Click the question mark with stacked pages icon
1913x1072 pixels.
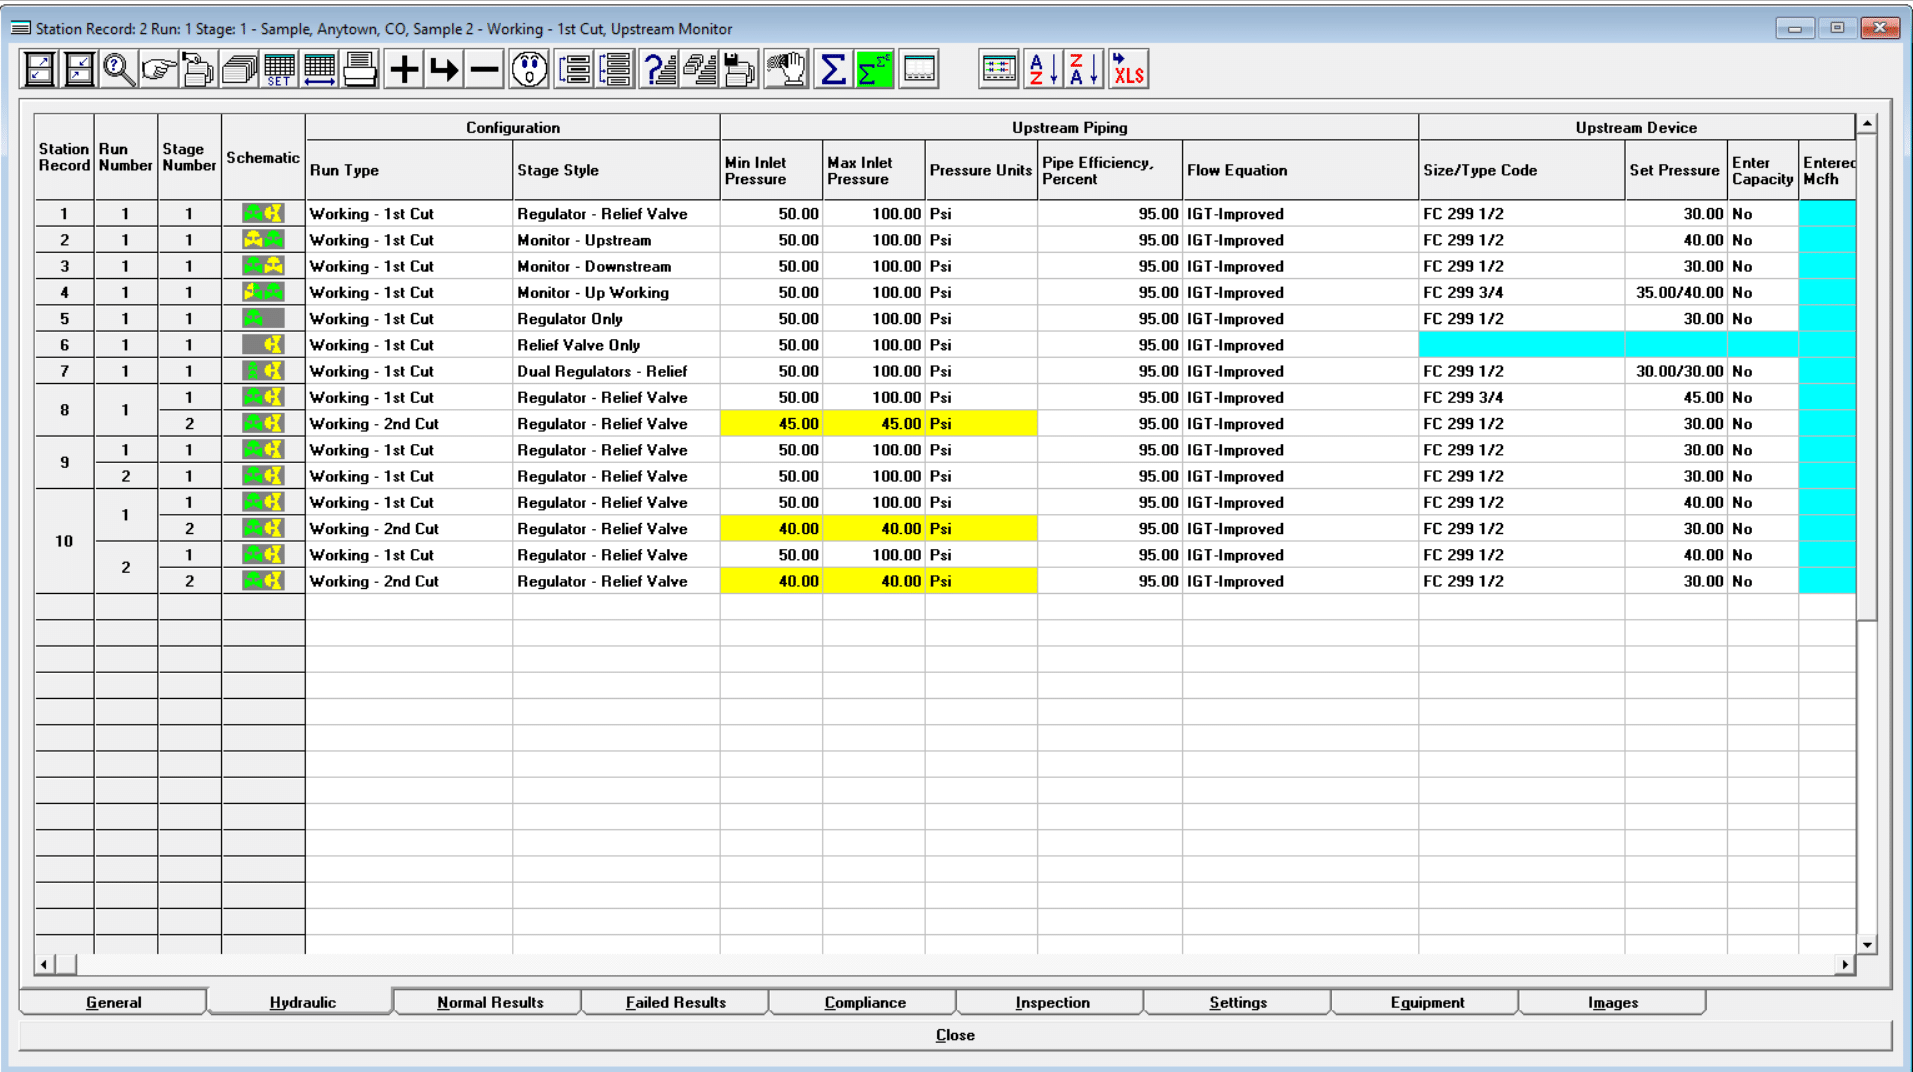pos(659,70)
